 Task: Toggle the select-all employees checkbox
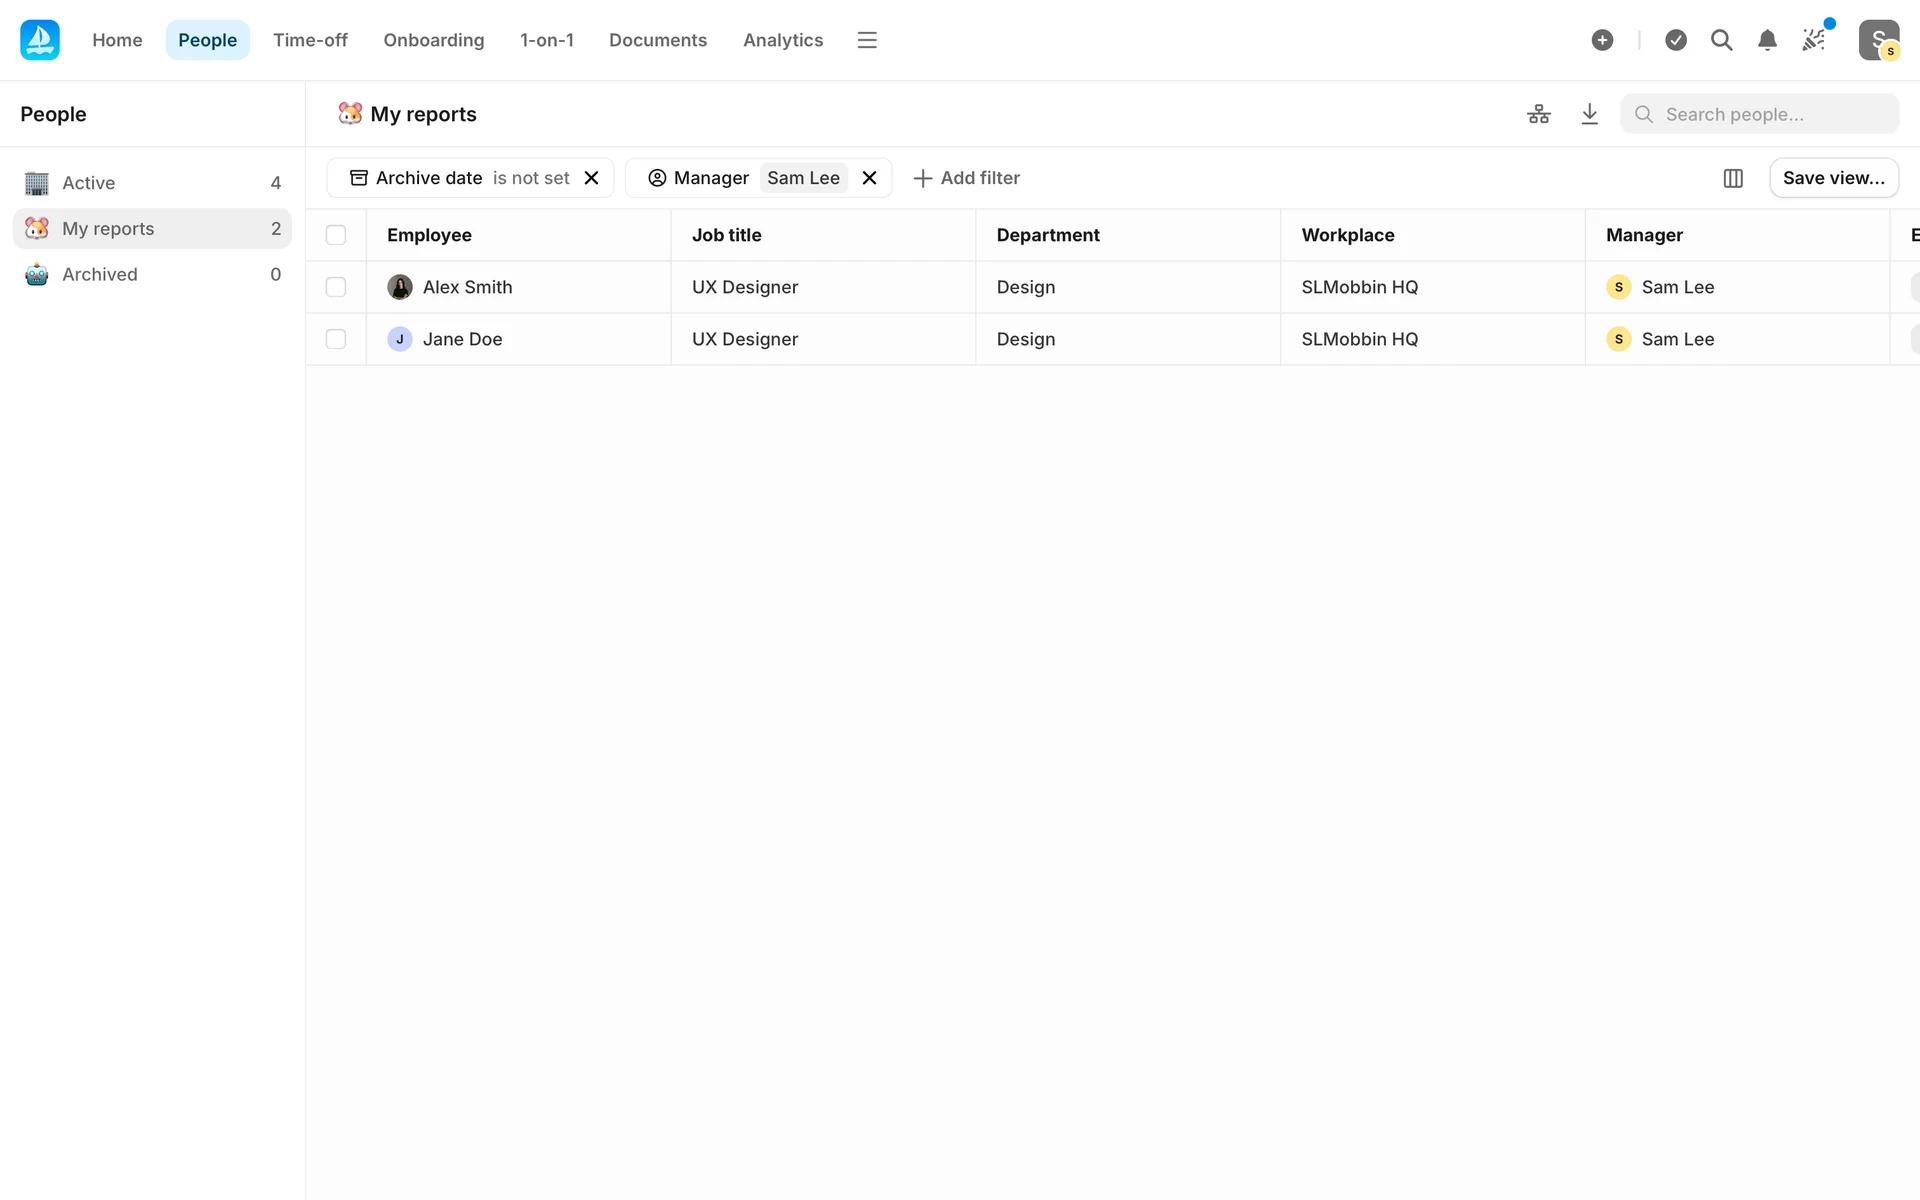coord(336,235)
